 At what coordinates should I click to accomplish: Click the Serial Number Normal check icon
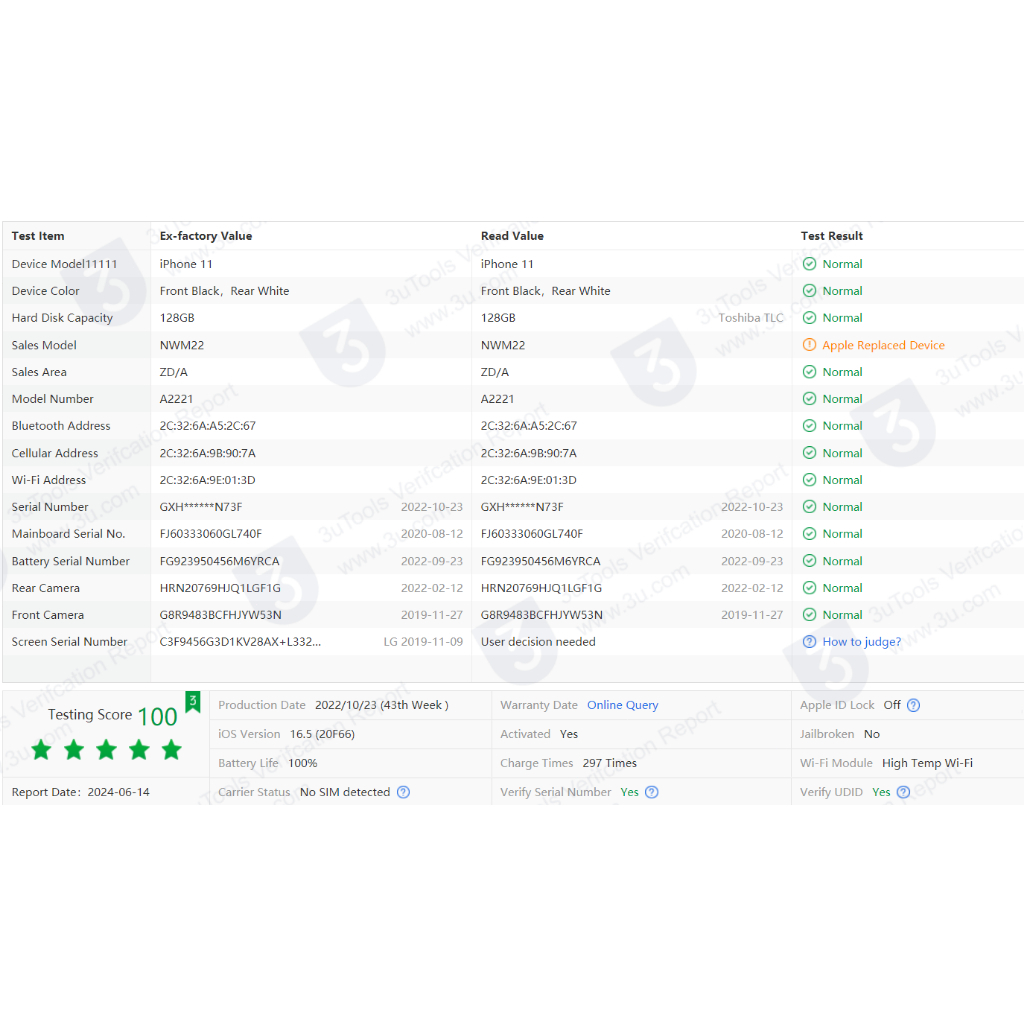click(809, 507)
